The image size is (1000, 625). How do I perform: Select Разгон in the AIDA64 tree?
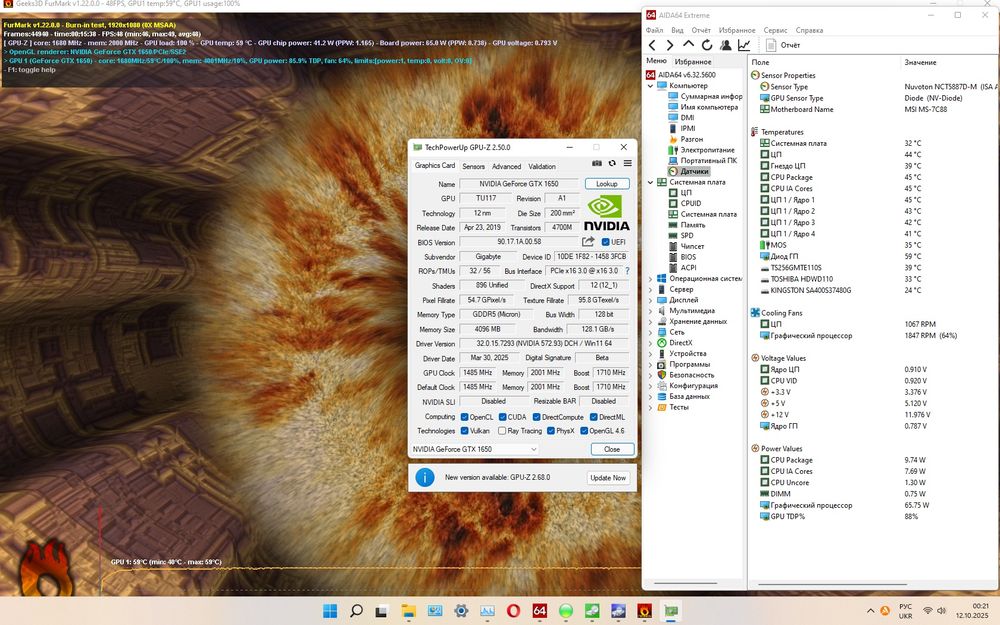692,140
